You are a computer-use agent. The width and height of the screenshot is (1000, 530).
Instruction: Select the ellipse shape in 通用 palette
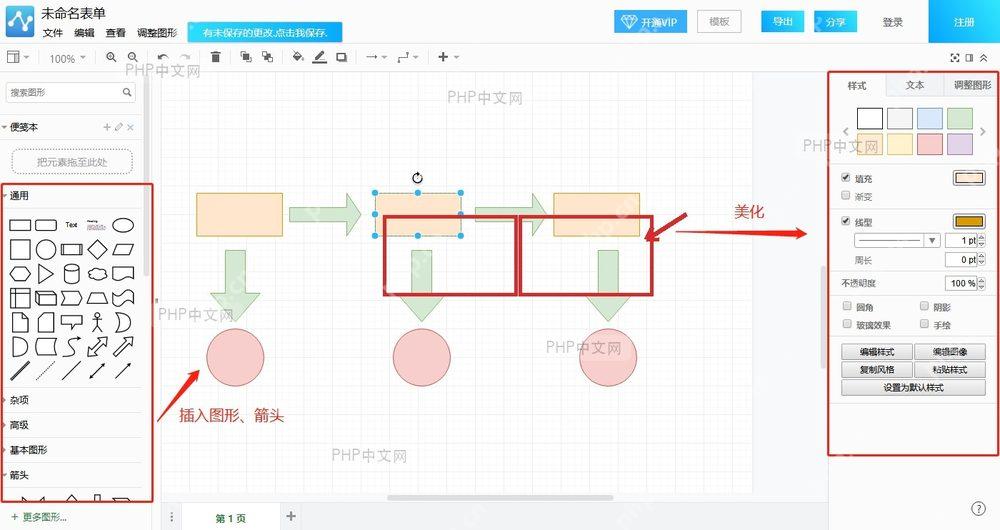[123, 225]
